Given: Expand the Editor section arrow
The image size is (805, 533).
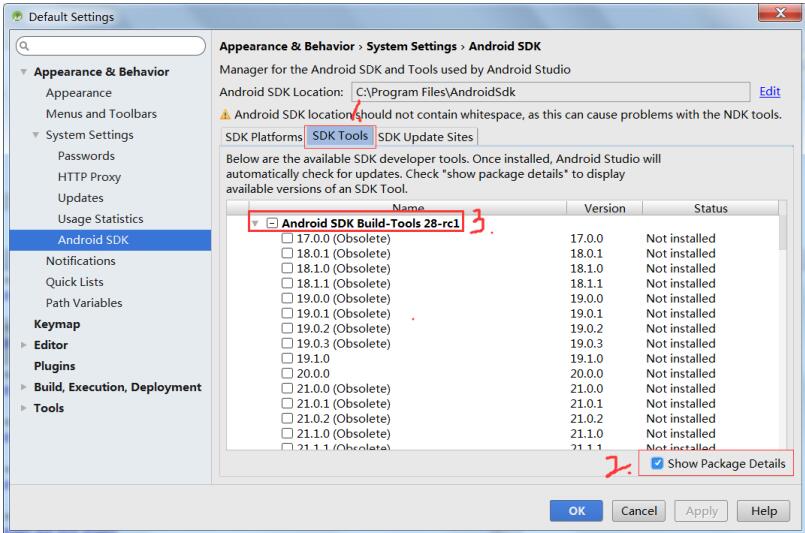Looking at the screenshot, I should [23, 345].
